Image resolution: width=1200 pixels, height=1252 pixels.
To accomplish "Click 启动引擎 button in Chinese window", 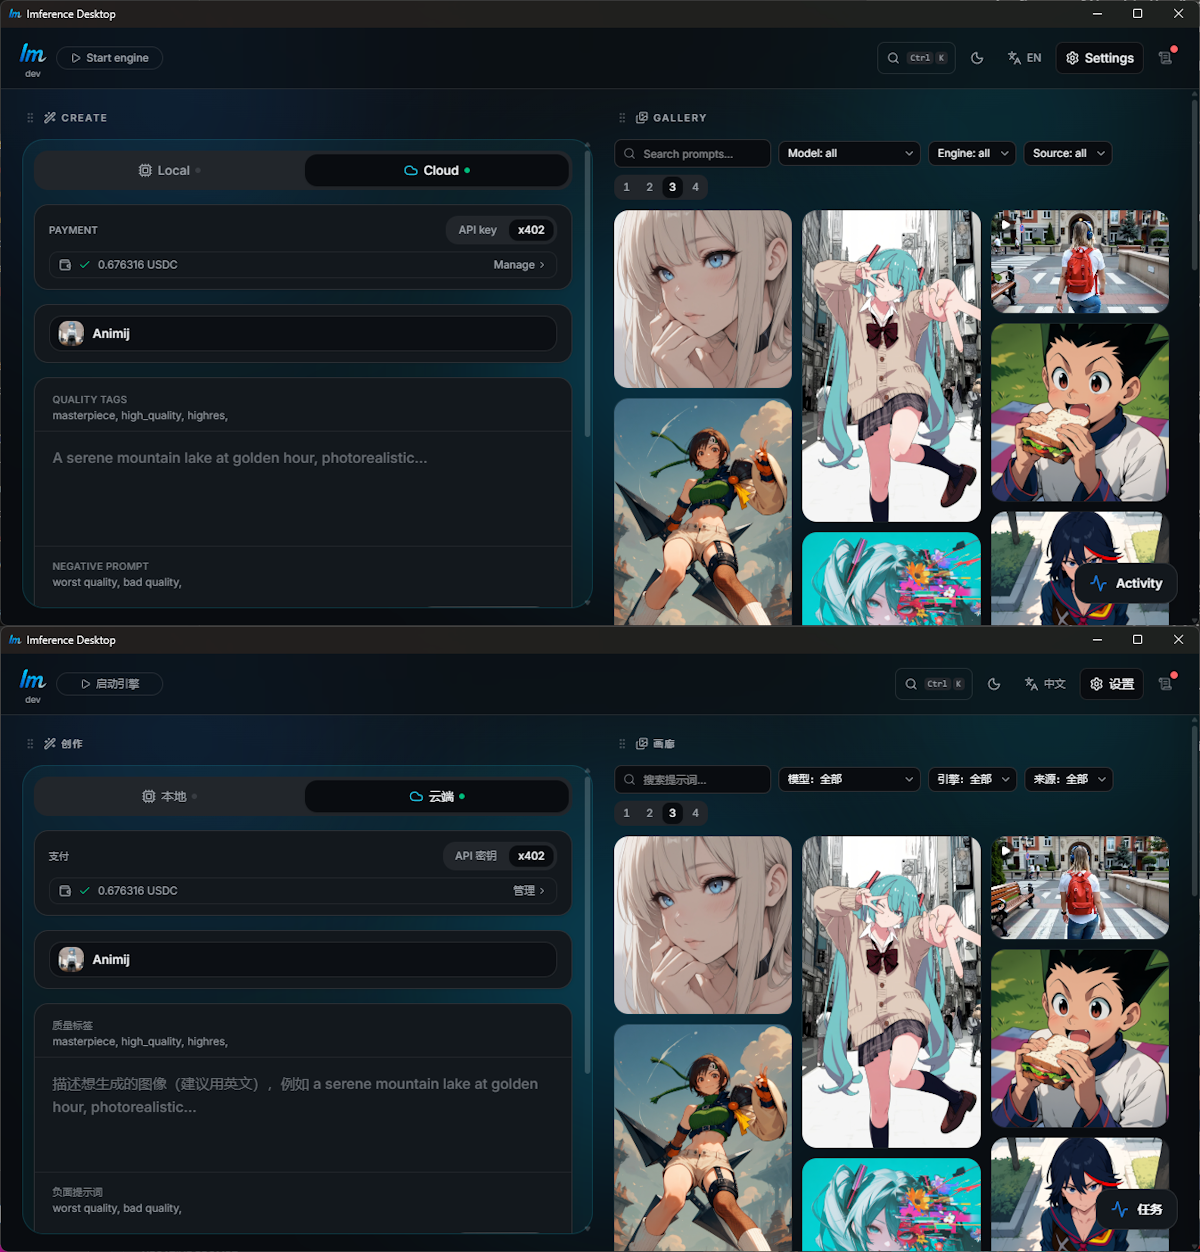I will 109,684.
